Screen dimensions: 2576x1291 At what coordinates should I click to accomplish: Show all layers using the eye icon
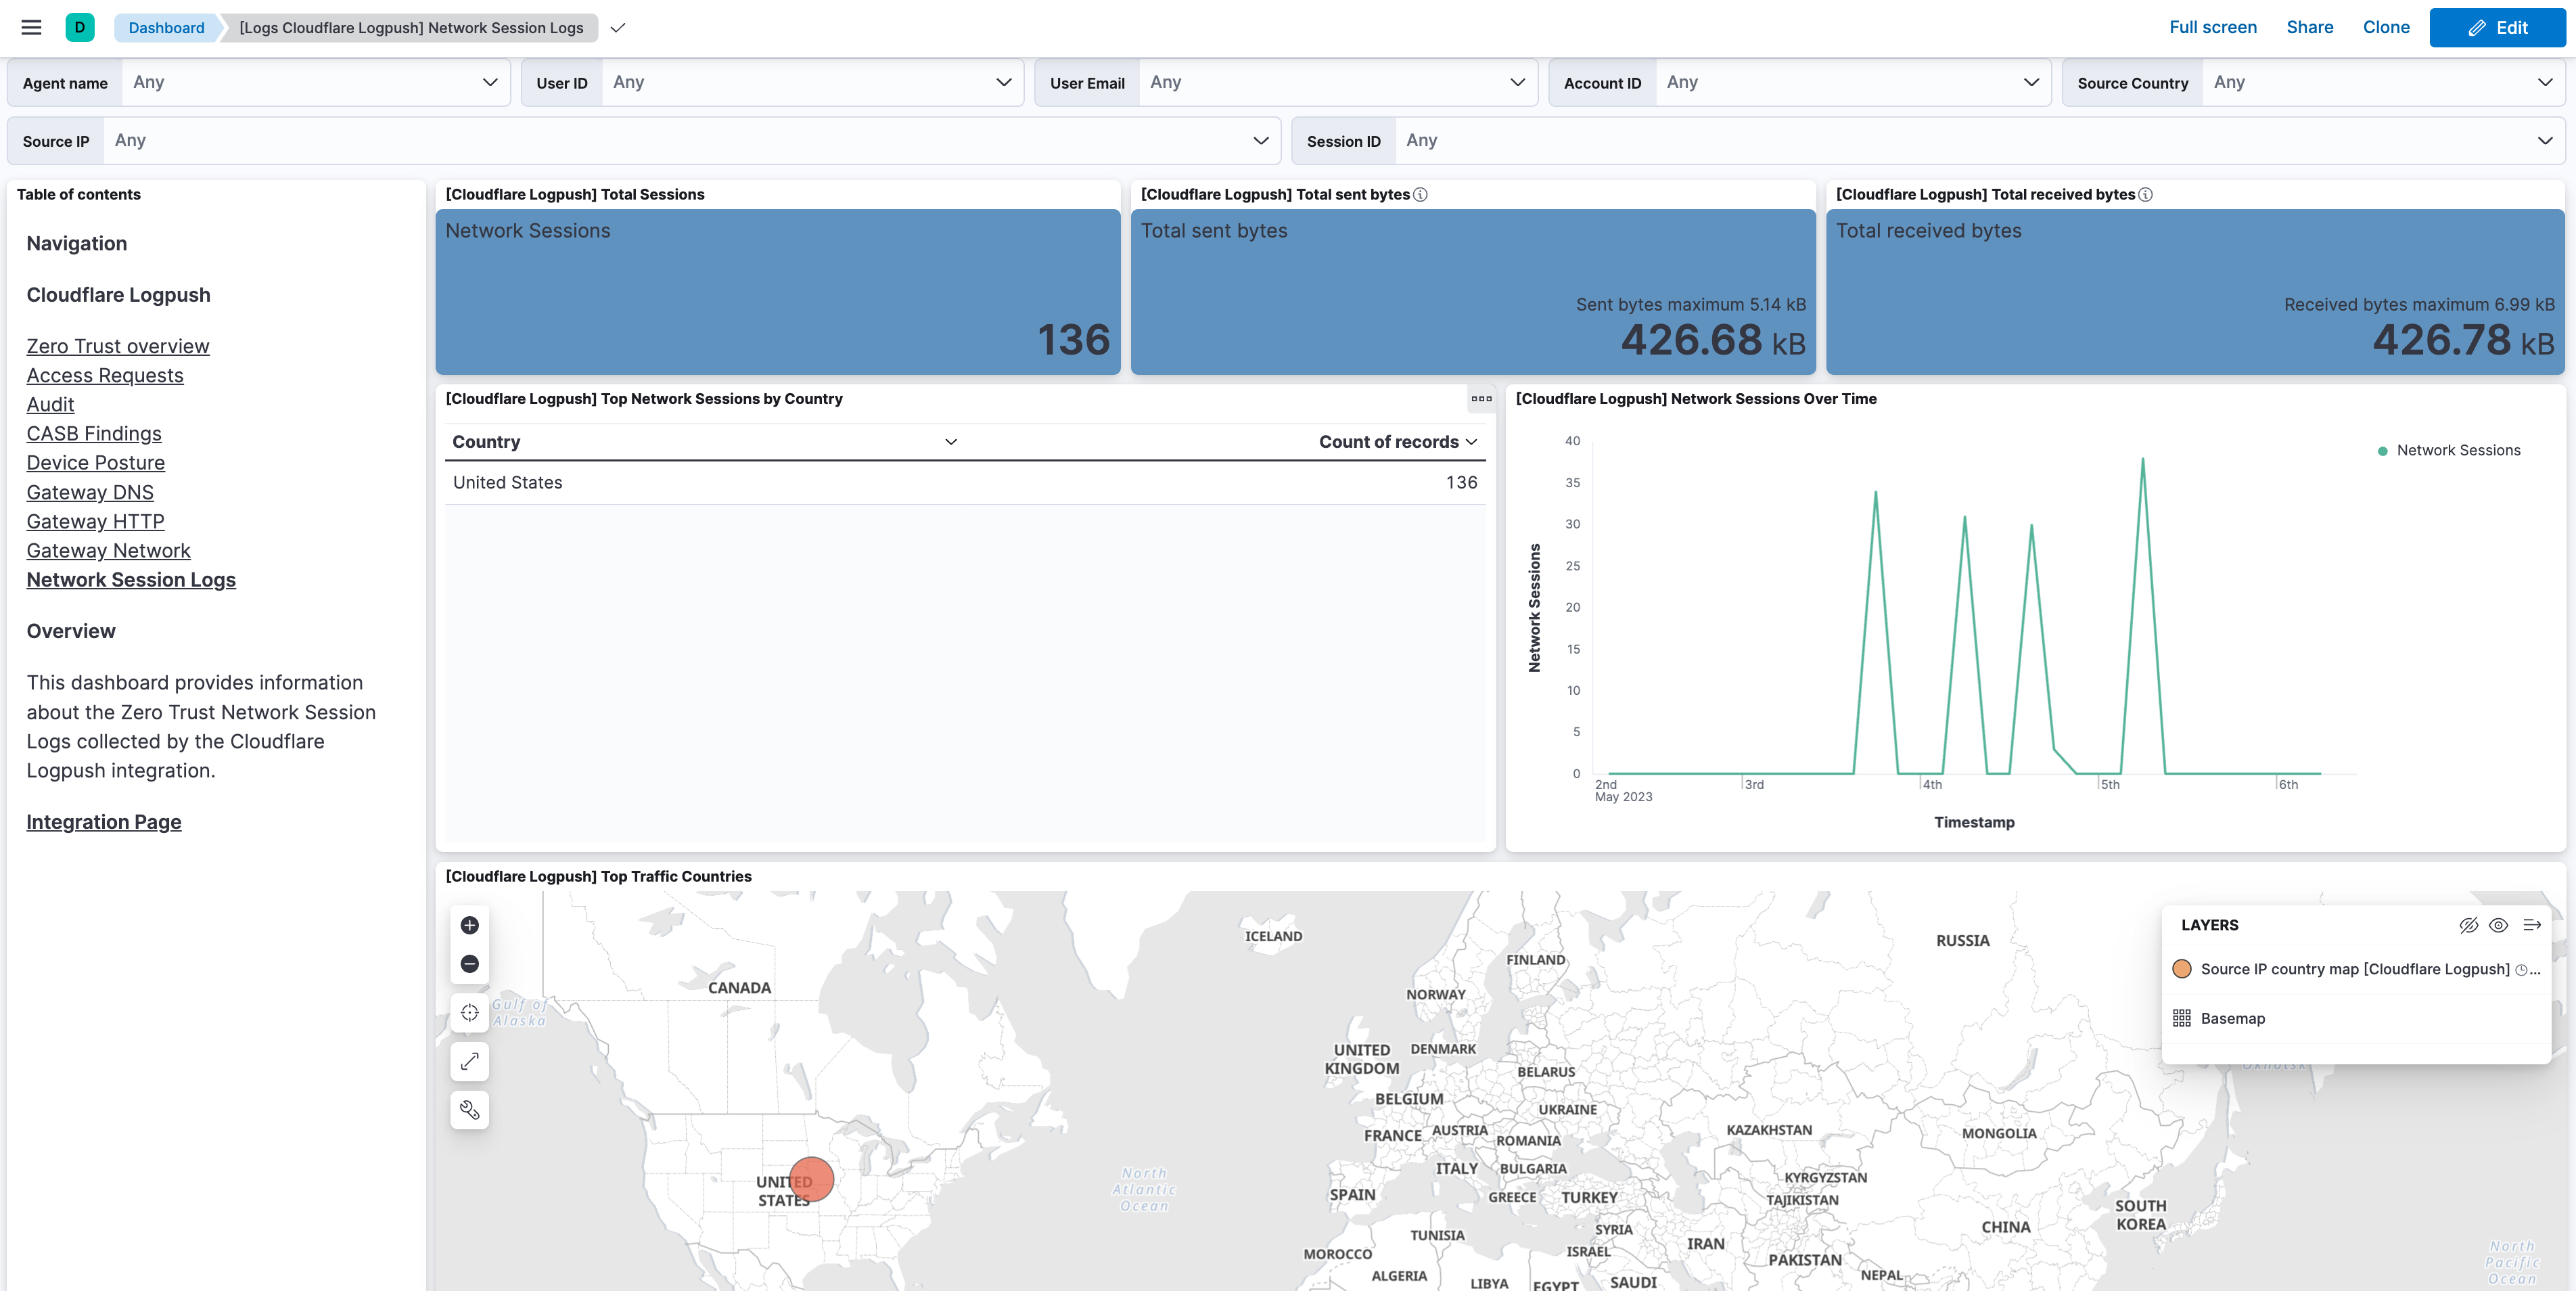click(2499, 925)
